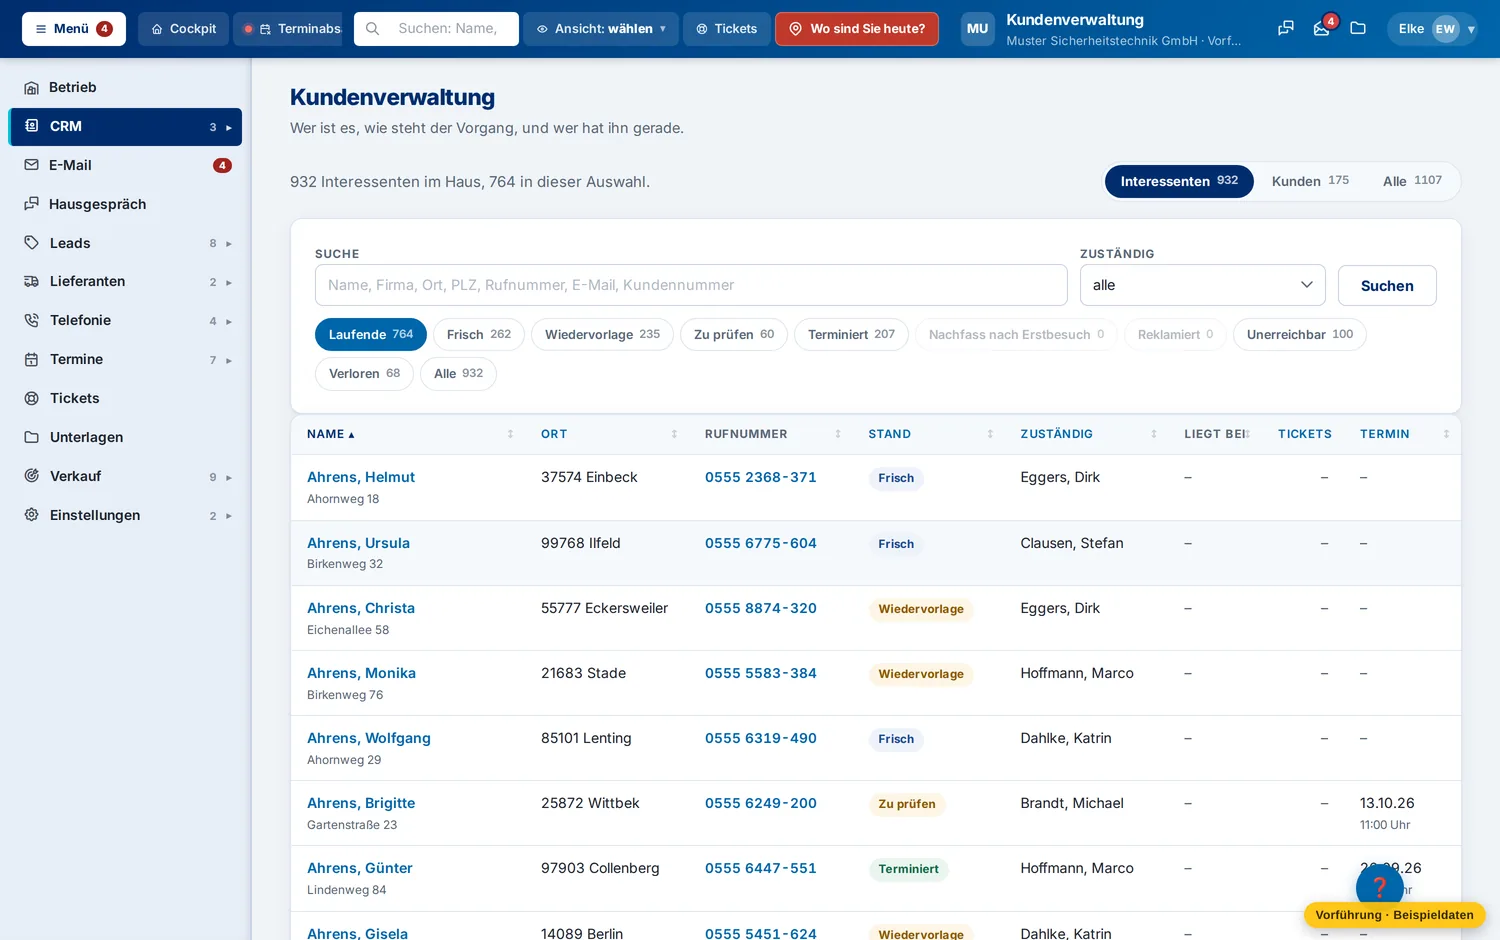Image resolution: width=1500 pixels, height=940 pixels.
Task: Open Telefonie in the sidebar
Action: coord(125,320)
